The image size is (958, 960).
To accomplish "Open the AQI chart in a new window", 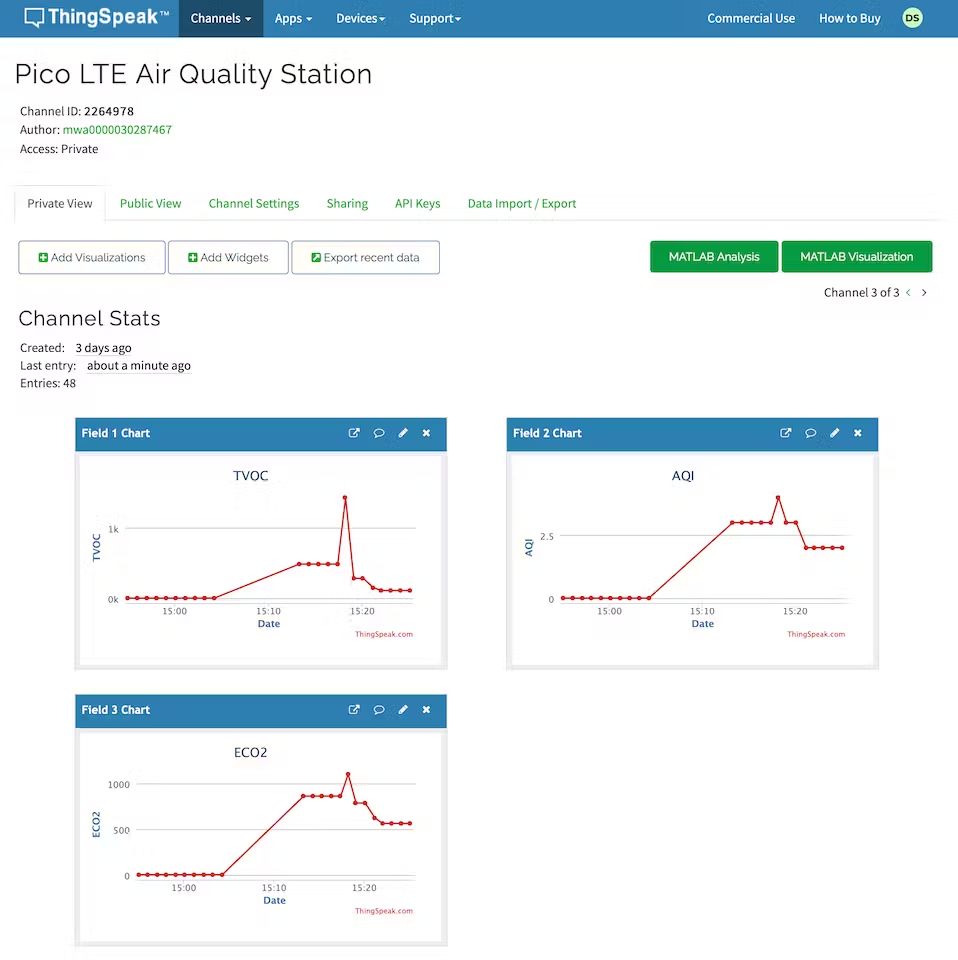I will pos(786,433).
